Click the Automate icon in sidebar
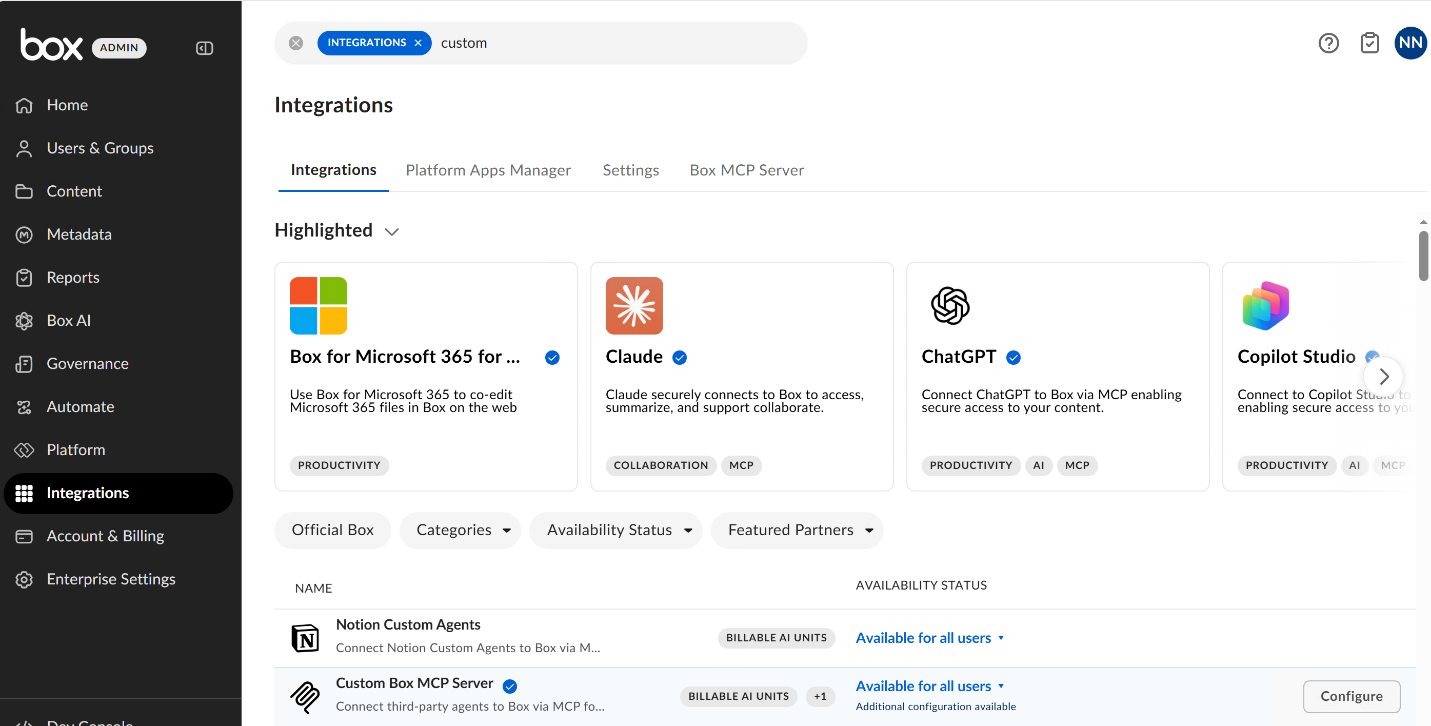This screenshot has width=1431, height=726. coord(25,407)
